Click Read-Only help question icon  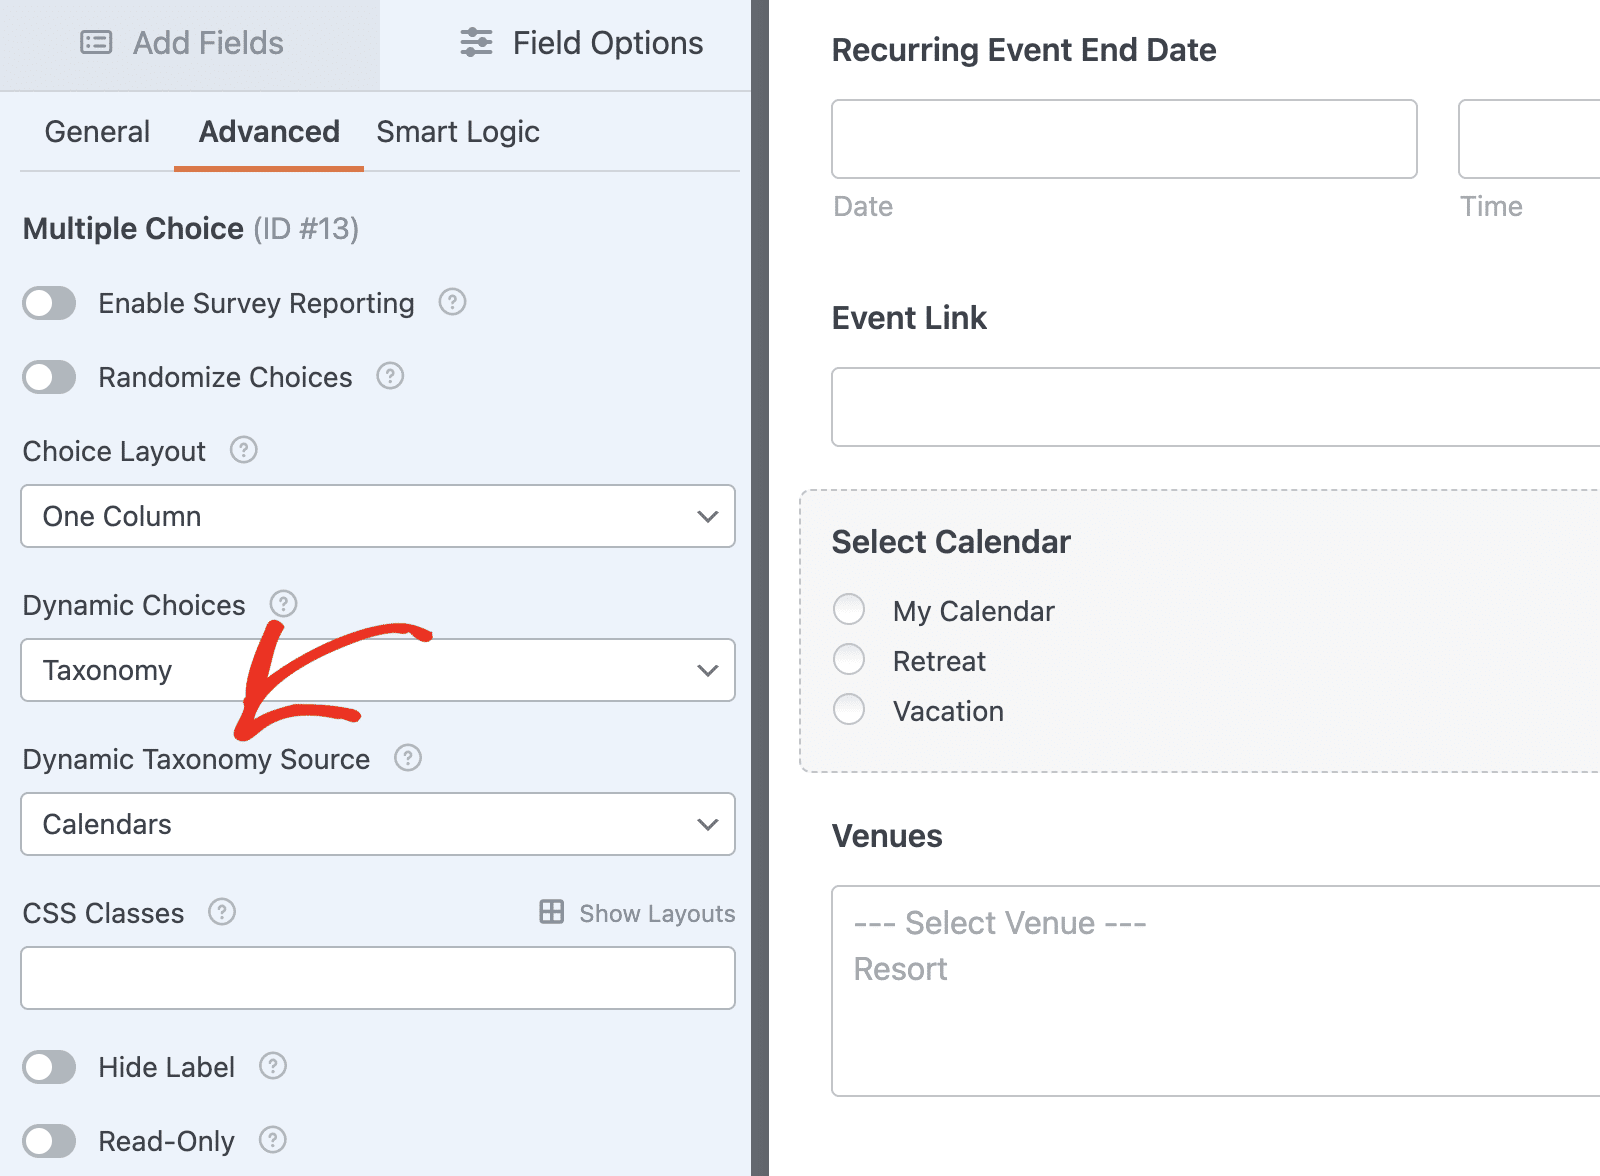point(273,1140)
